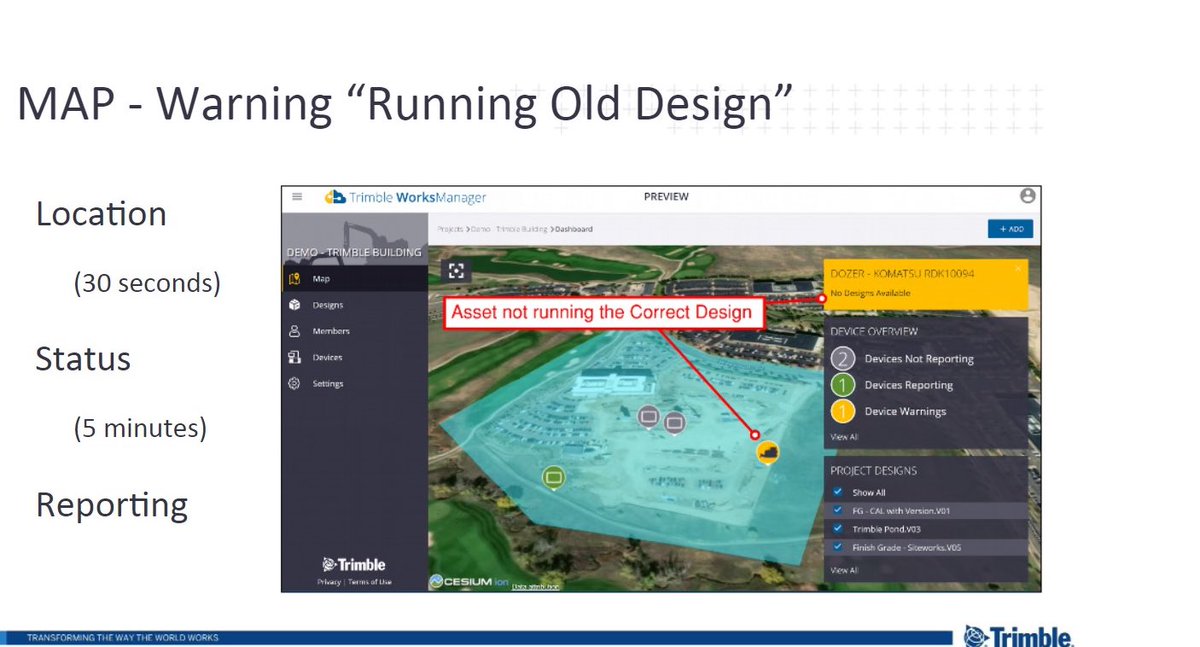
Task: Click the No Designs Available text
Action: coord(870,293)
